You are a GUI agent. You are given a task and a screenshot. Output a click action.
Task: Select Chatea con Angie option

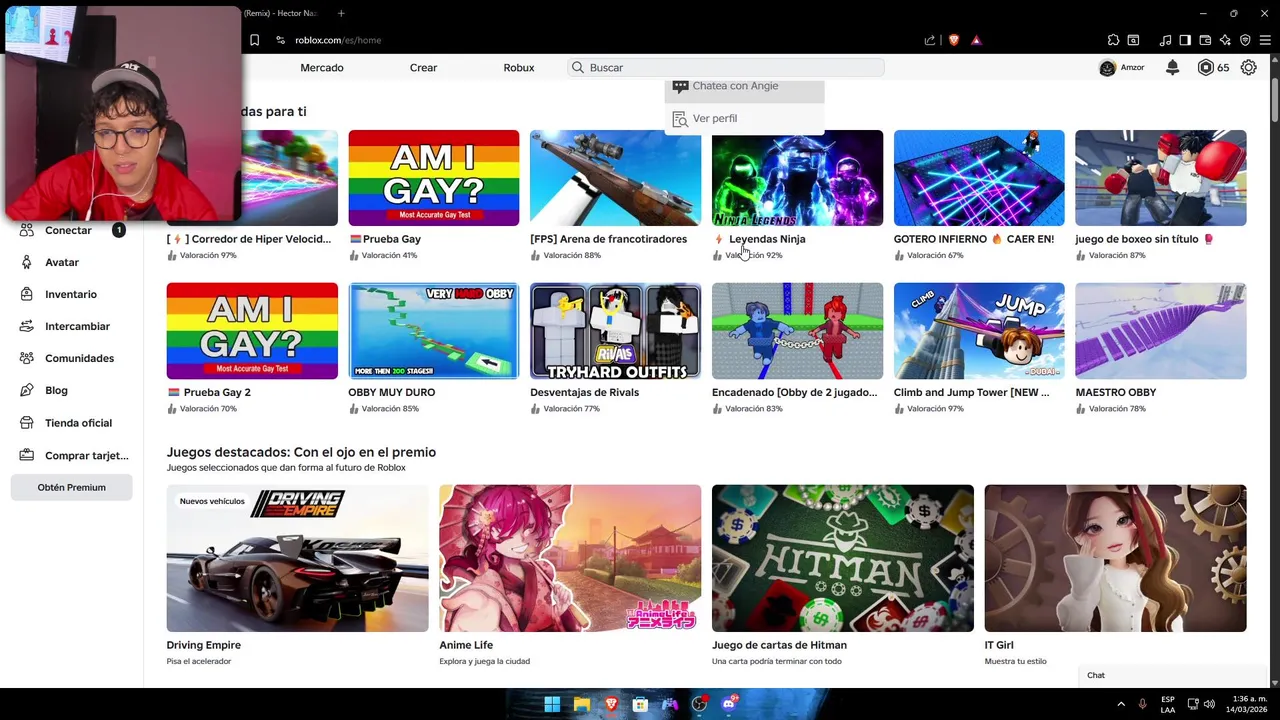[745, 88]
